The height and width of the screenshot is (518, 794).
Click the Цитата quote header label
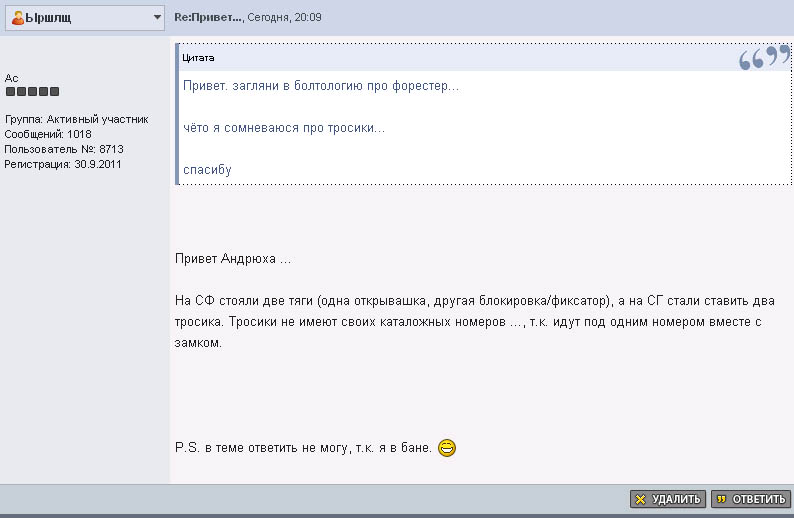(198, 58)
